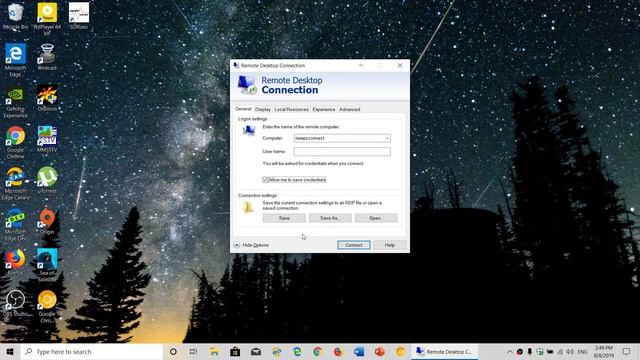Screen dimensions: 640x360
Task: Open Firefox desktop shortcut
Action: click(x=16, y=262)
